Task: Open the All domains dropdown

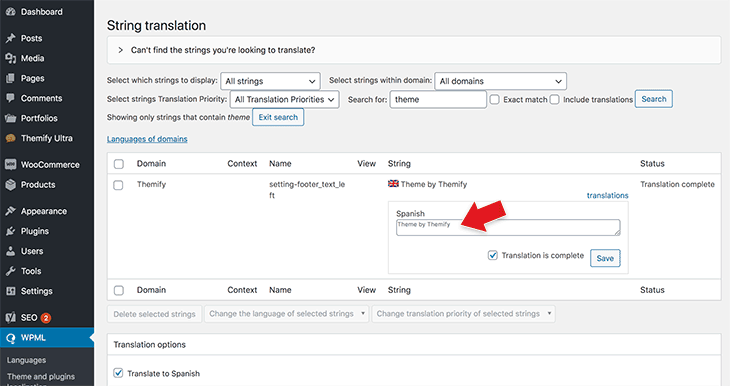Action: 500,81
